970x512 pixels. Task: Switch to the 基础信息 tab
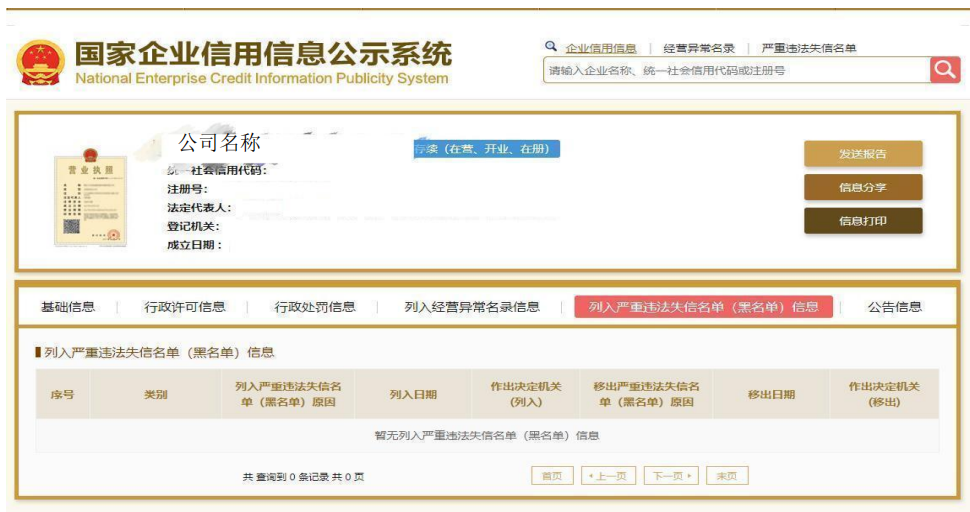68,307
